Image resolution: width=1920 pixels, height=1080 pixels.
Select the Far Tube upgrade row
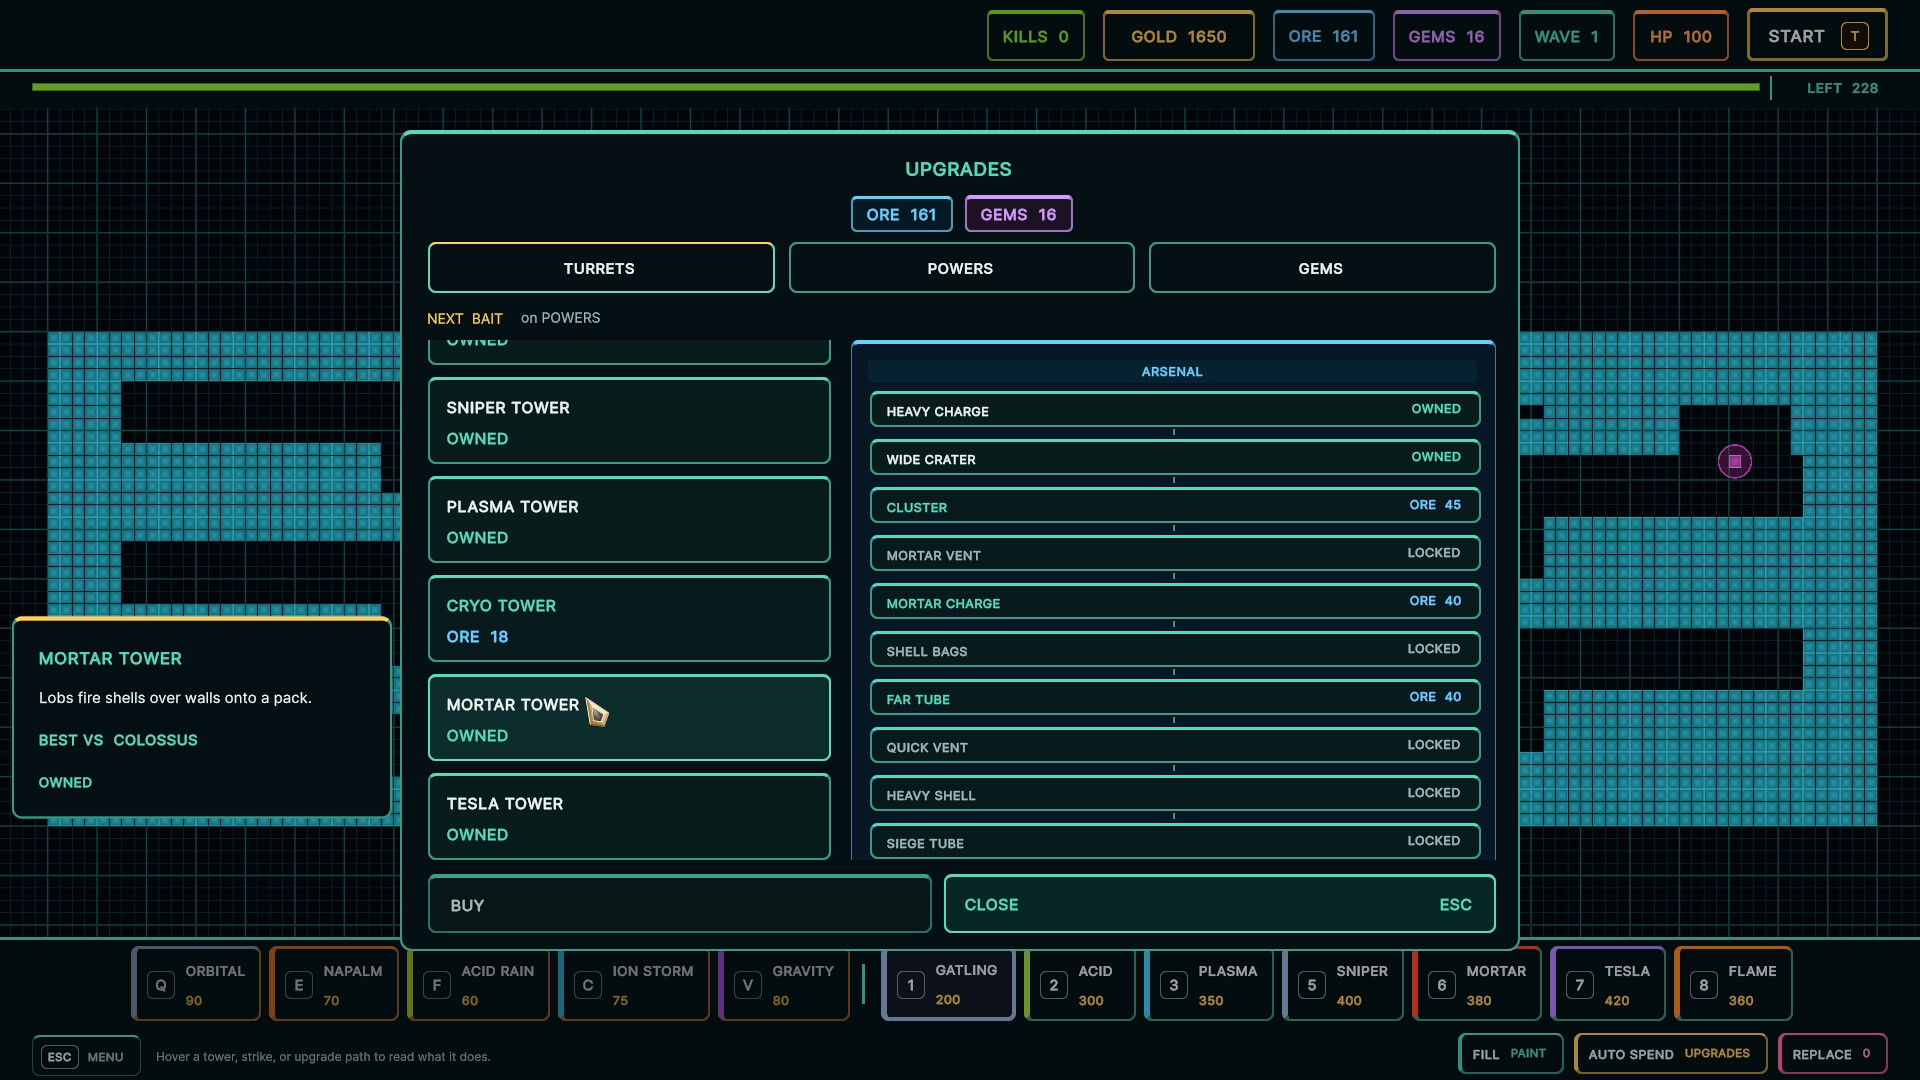pos(1174,698)
